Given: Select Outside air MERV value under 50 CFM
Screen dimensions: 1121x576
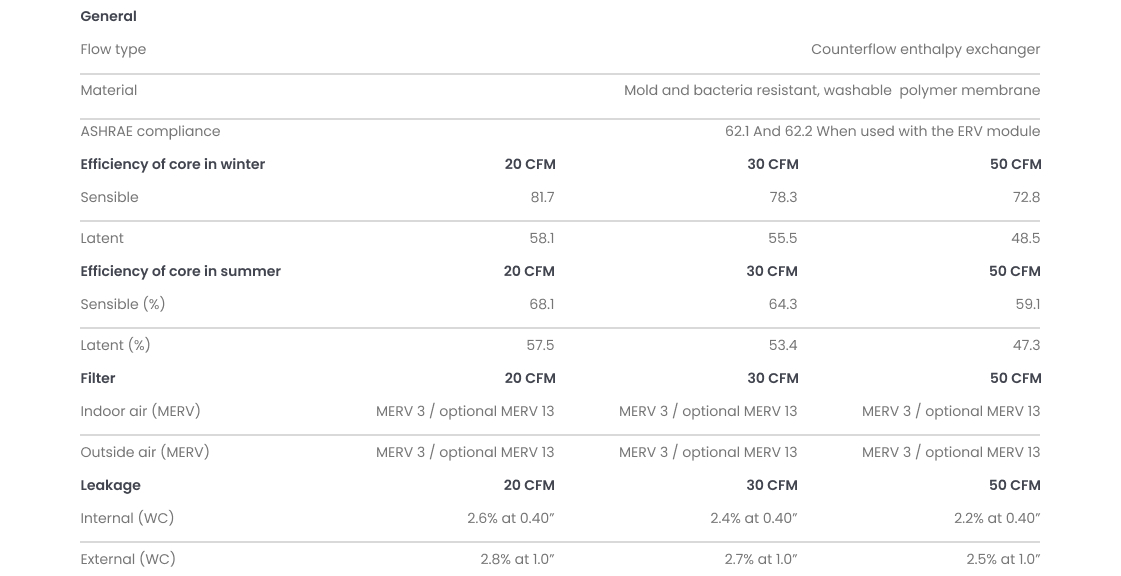Looking at the screenshot, I should tap(950, 452).
